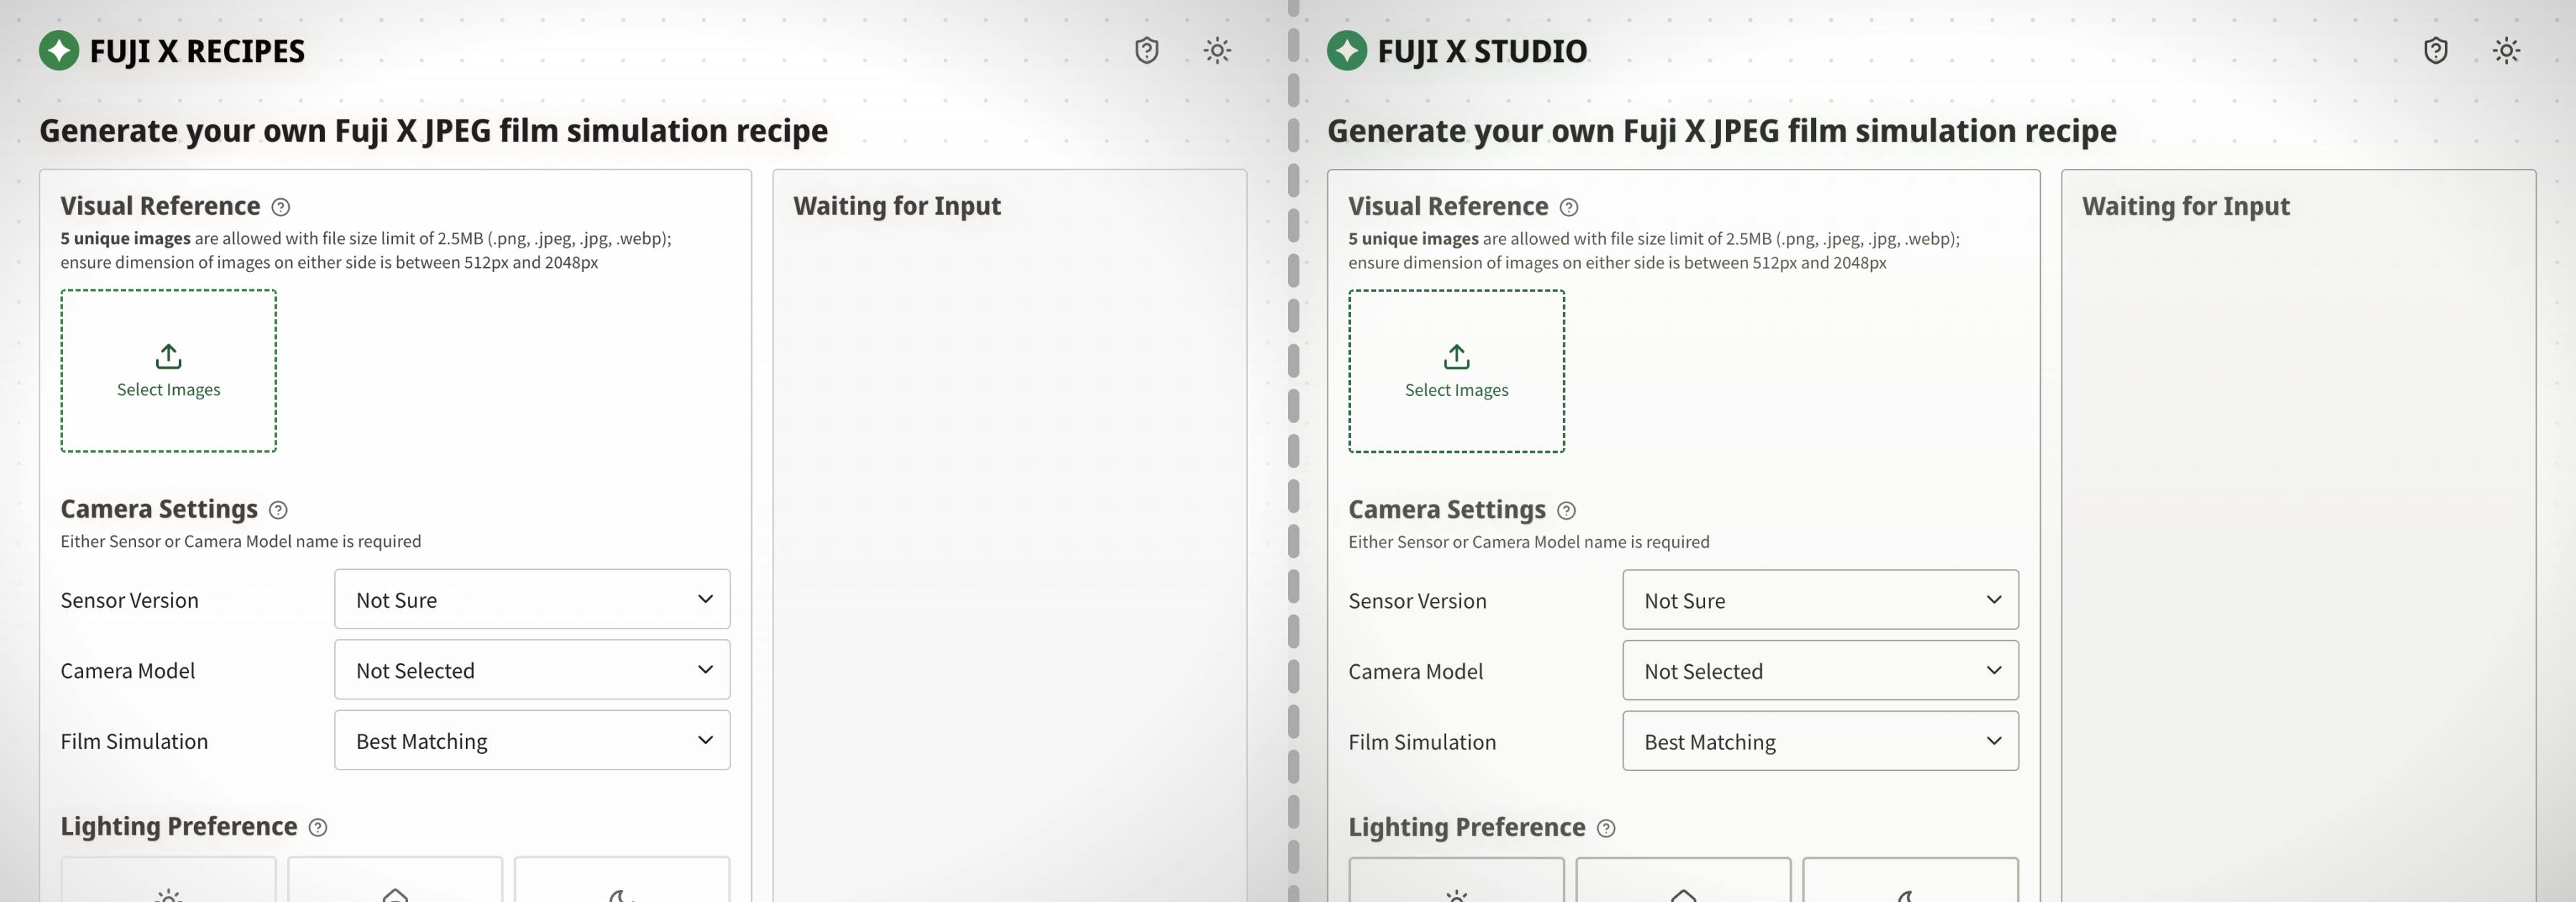This screenshot has width=2576, height=902.
Task: Click Film Simulation label in Fuji X Recipes
Action: [134, 741]
